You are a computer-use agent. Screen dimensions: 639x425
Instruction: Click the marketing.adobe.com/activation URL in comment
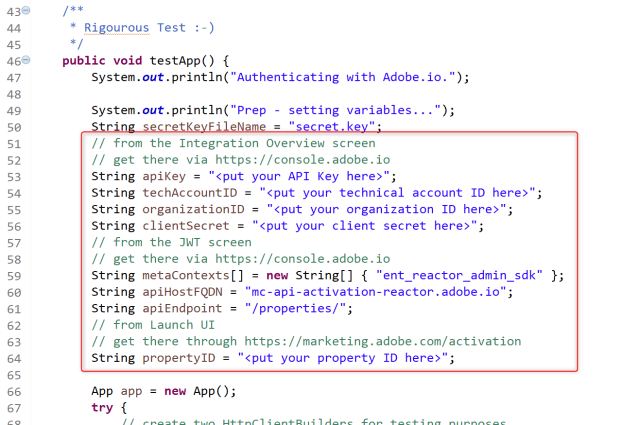383,341
